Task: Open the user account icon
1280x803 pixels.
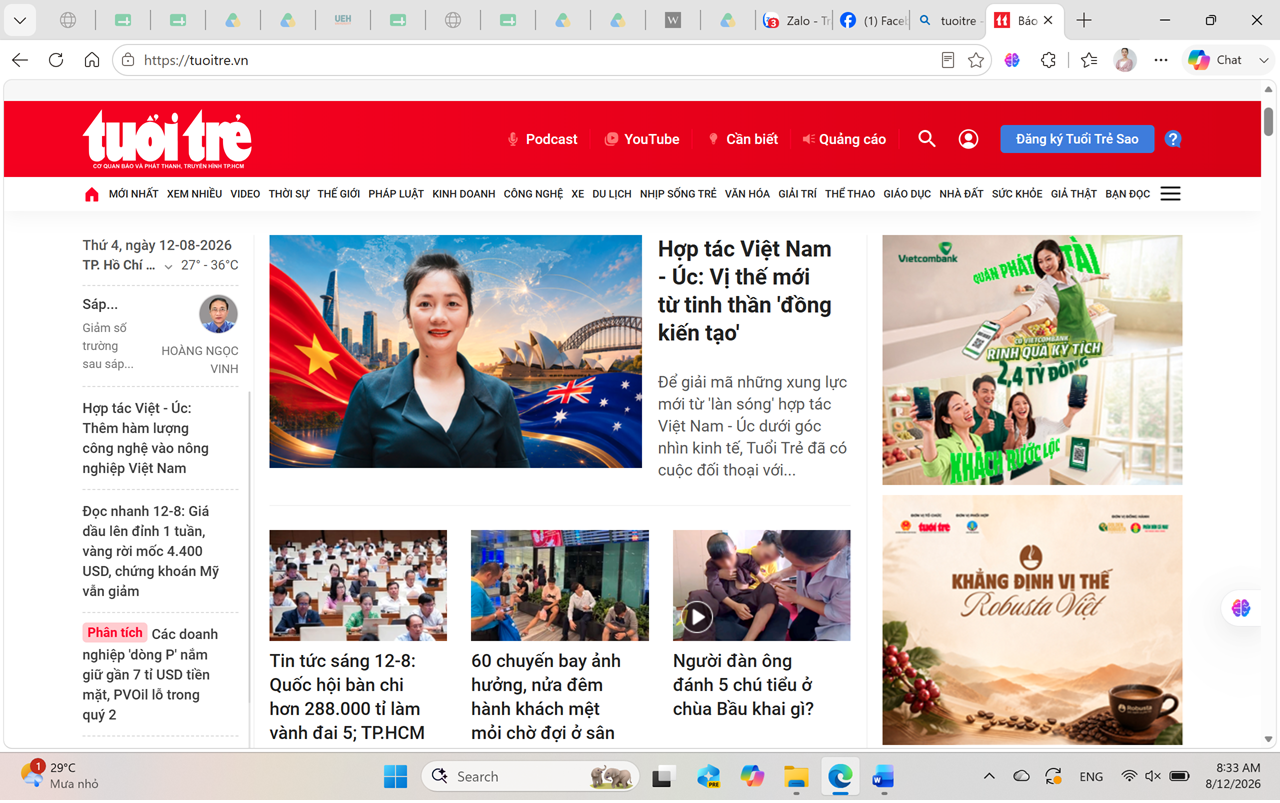Action: coord(968,139)
